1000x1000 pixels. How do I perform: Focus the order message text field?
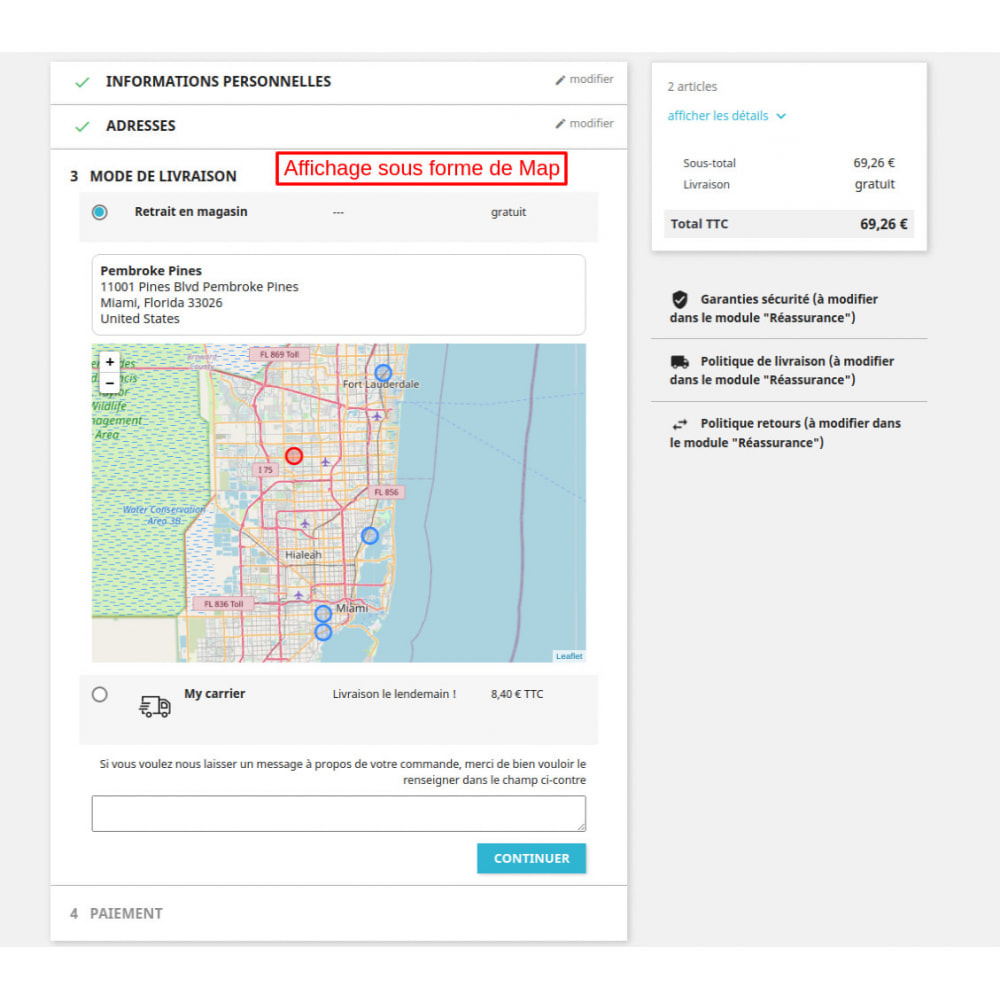pos(339,813)
